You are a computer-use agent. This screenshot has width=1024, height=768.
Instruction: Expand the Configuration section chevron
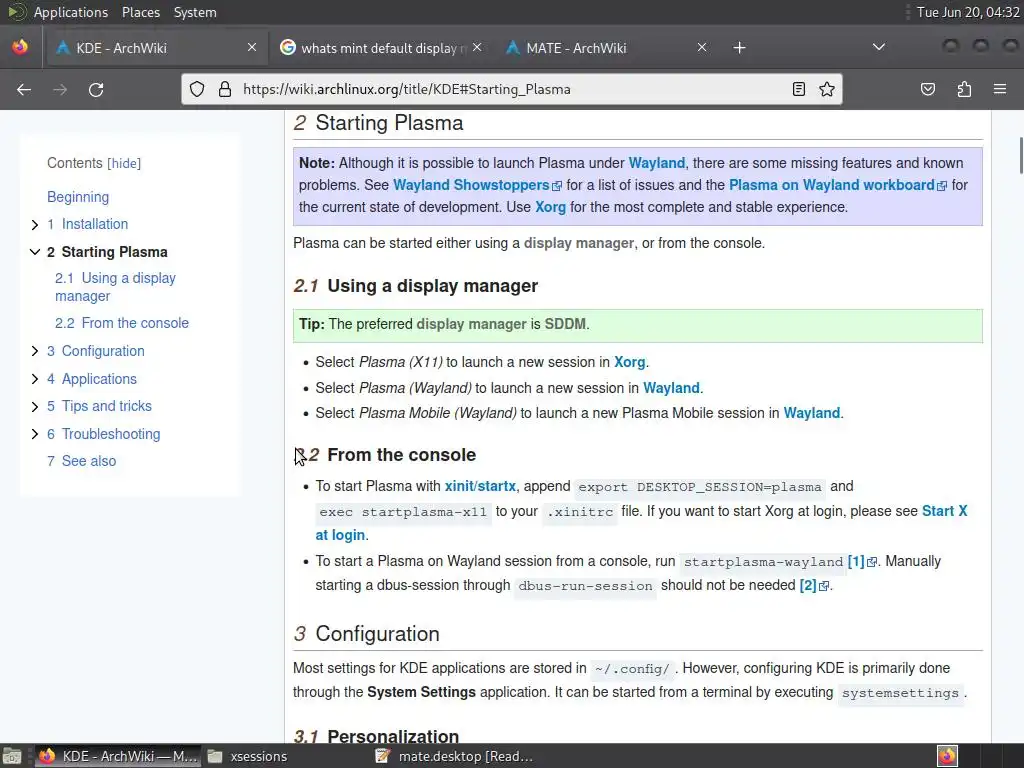(x=35, y=351)
